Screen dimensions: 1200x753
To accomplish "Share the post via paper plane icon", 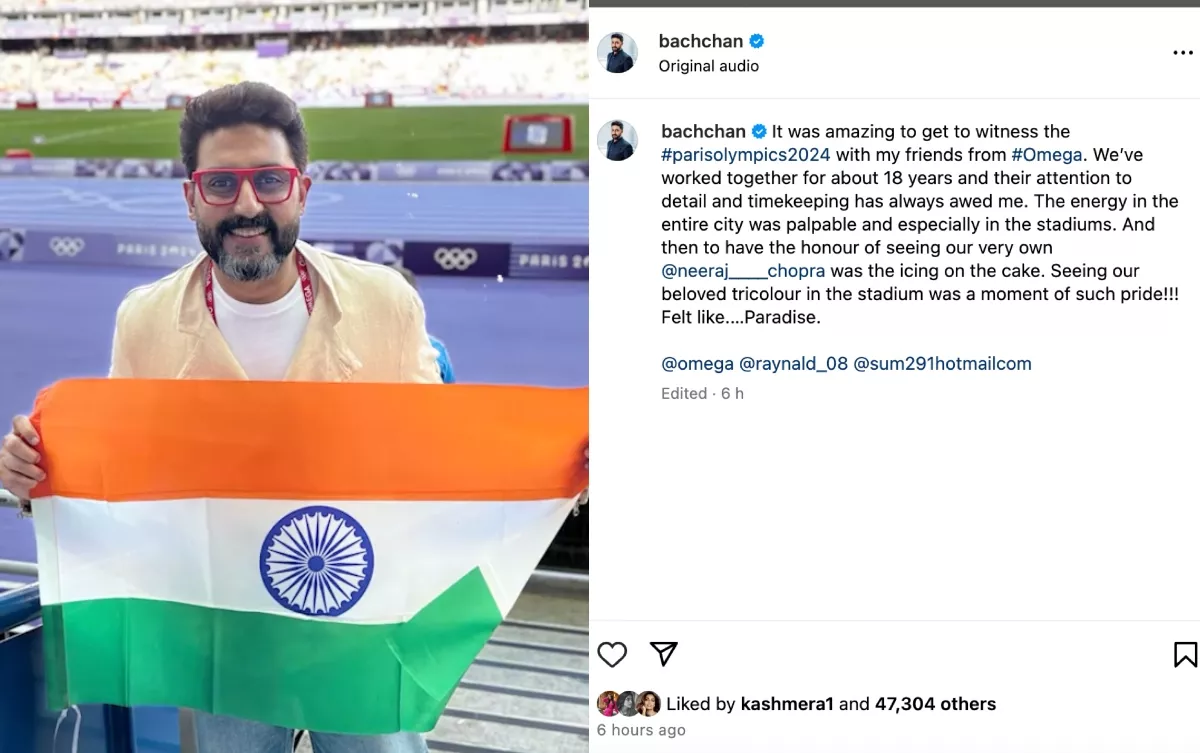I will click(x=664, y=654).
